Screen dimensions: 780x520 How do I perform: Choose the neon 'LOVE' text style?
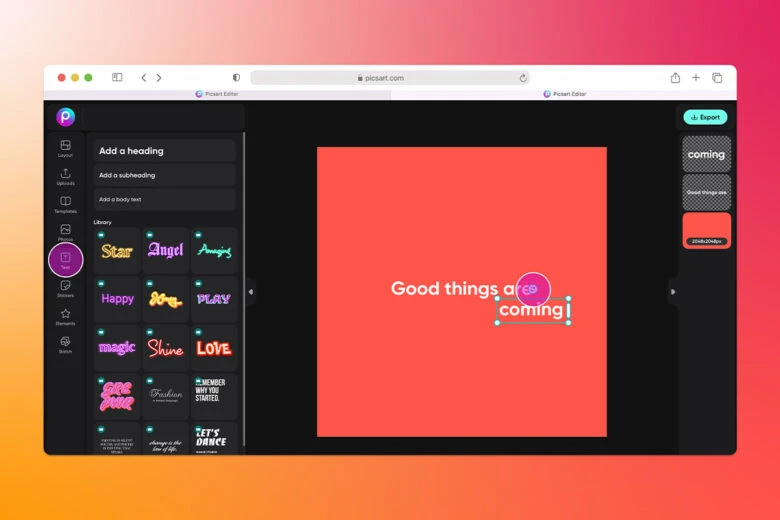click(214, 348)
